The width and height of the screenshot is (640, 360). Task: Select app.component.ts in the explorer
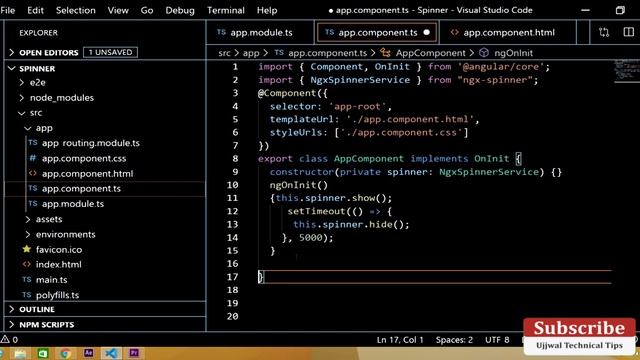click(81, 189)
